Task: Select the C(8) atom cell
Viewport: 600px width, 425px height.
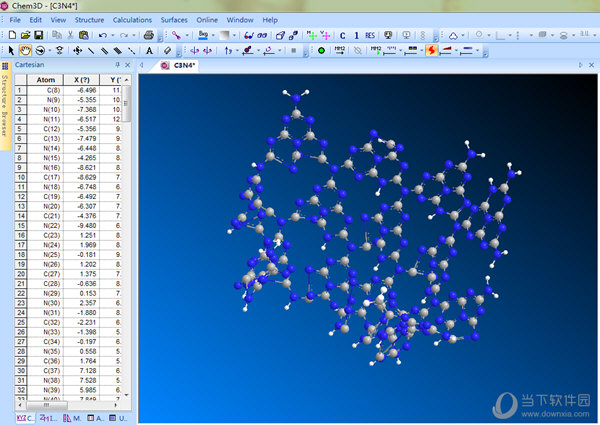Action: tap(46, 90)
